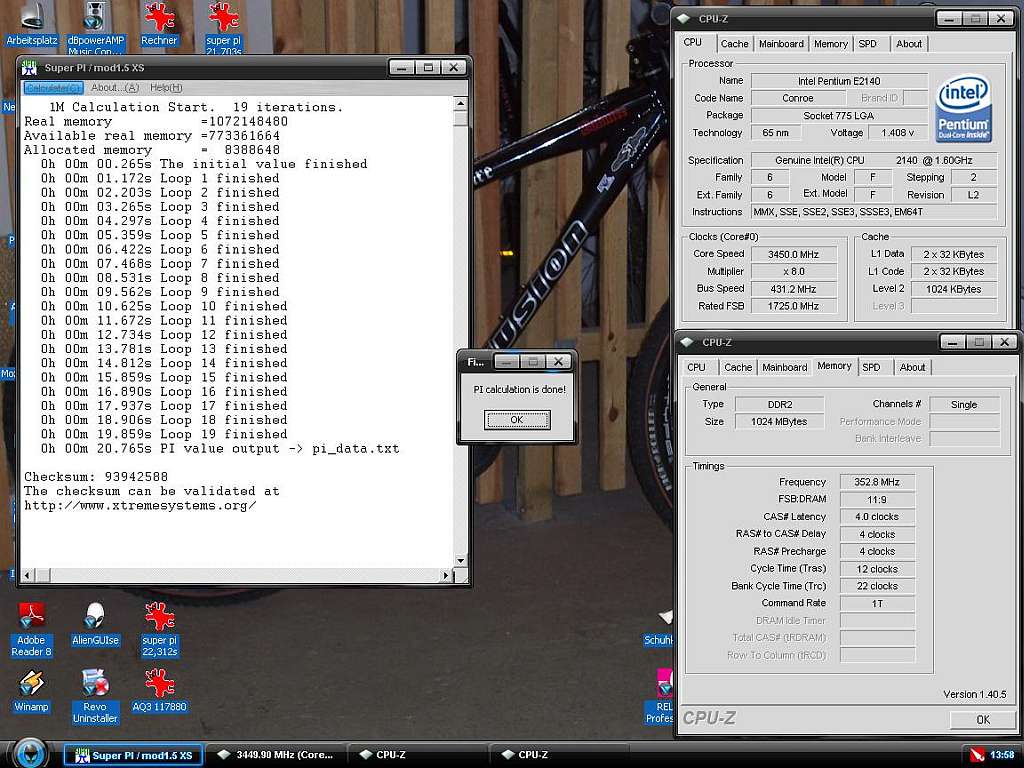Open the AlienGUIse desktop icon
Image resolution: width=1024 pixels, height=768 pixels.
95,624
